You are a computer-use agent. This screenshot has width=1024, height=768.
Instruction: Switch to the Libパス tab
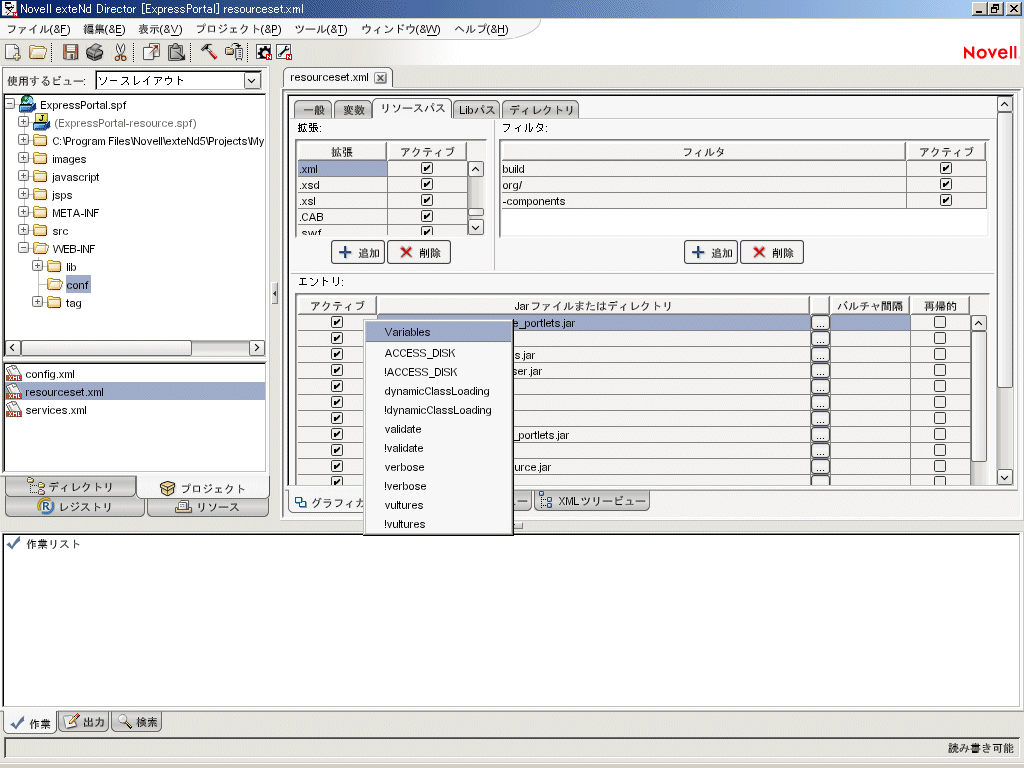(477, 110)
